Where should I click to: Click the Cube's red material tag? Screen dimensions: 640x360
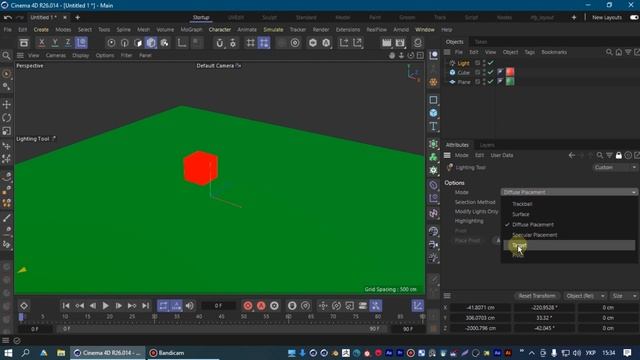[510, 72]
